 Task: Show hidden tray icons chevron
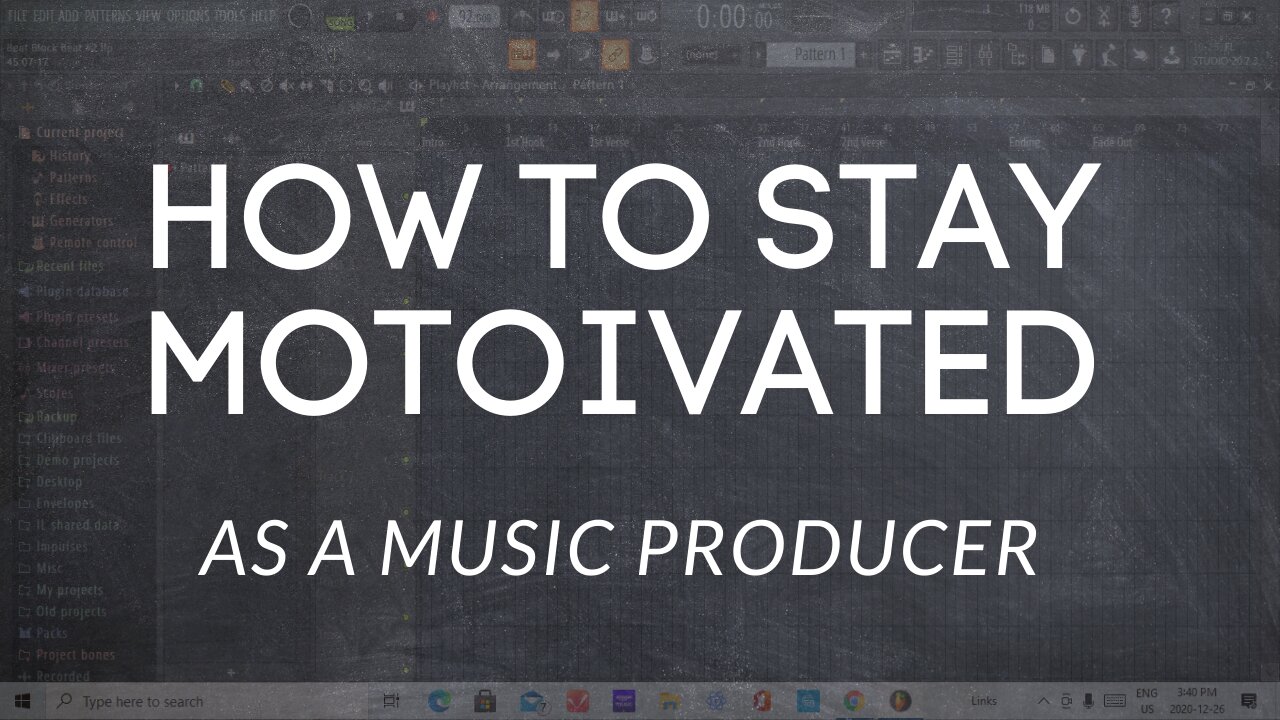click(x=1044, y=701)
